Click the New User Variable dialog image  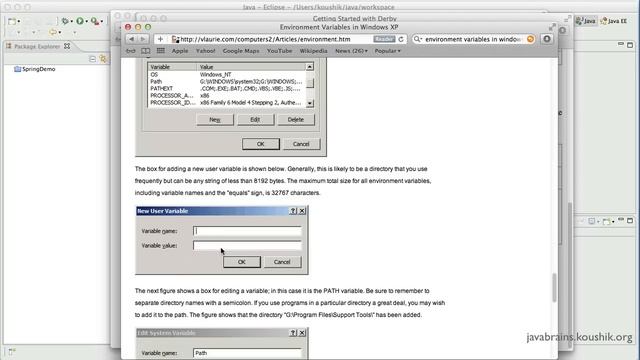pos(222,240)
